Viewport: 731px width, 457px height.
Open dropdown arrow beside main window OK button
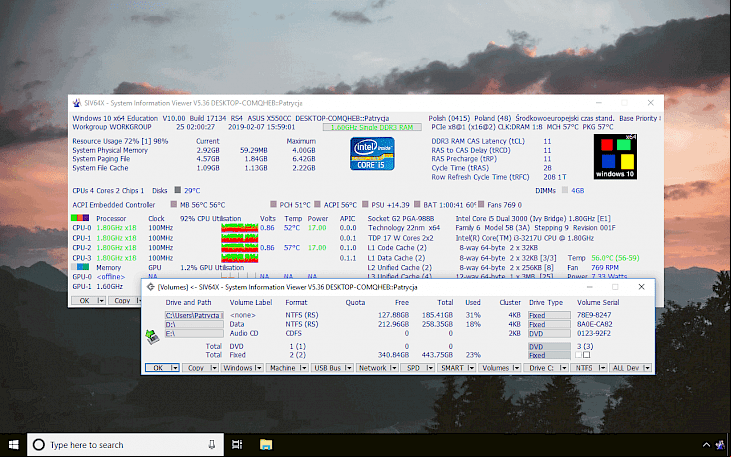pos(101,301)
